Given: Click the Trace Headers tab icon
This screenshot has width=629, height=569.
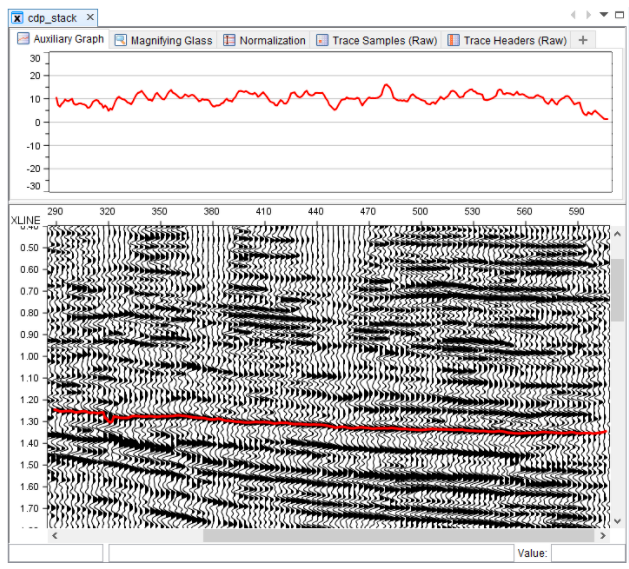Looking at the screenshot, I should [x=453, y=40].
